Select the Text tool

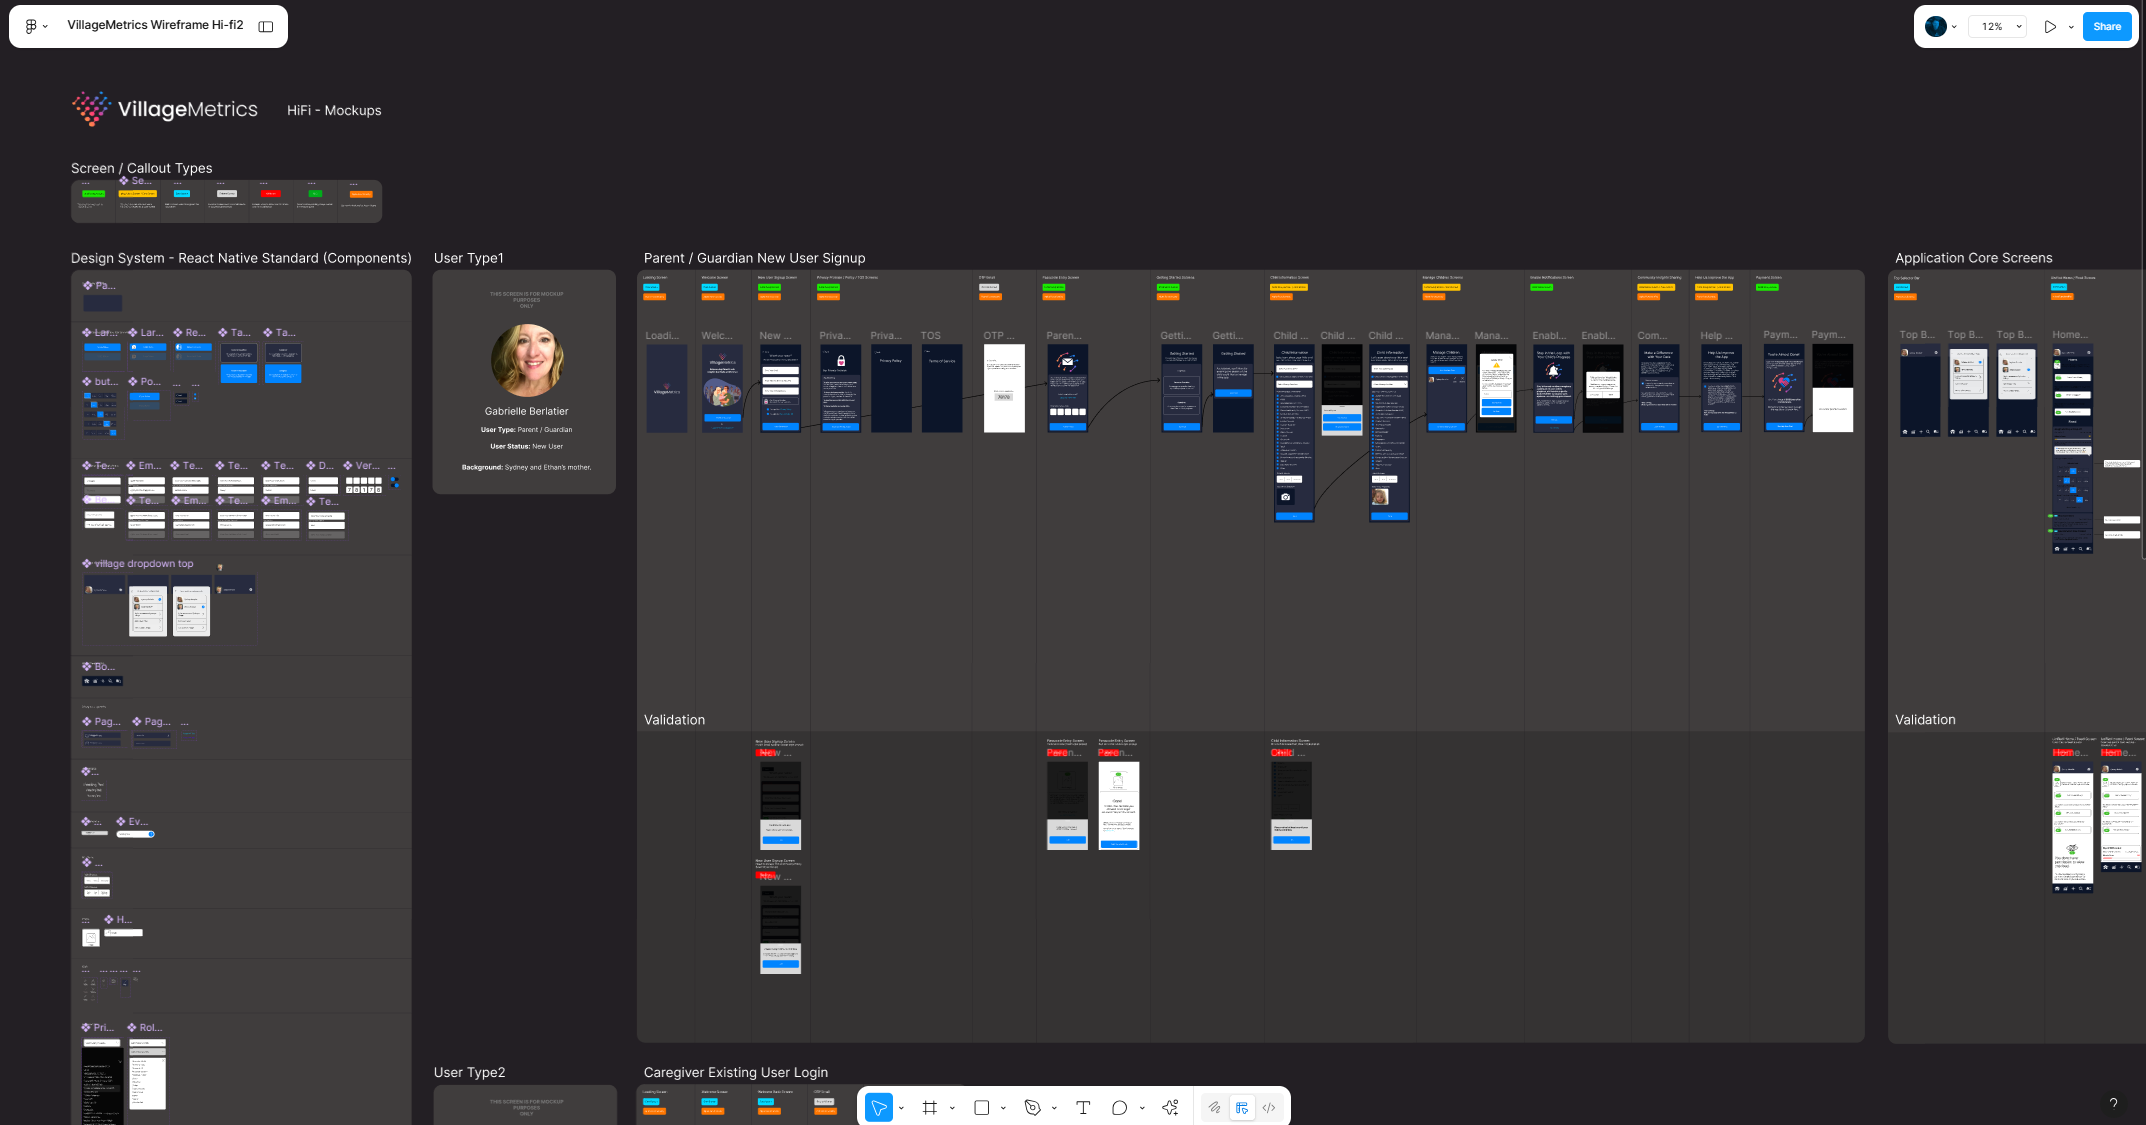tap(1083, 1107)
